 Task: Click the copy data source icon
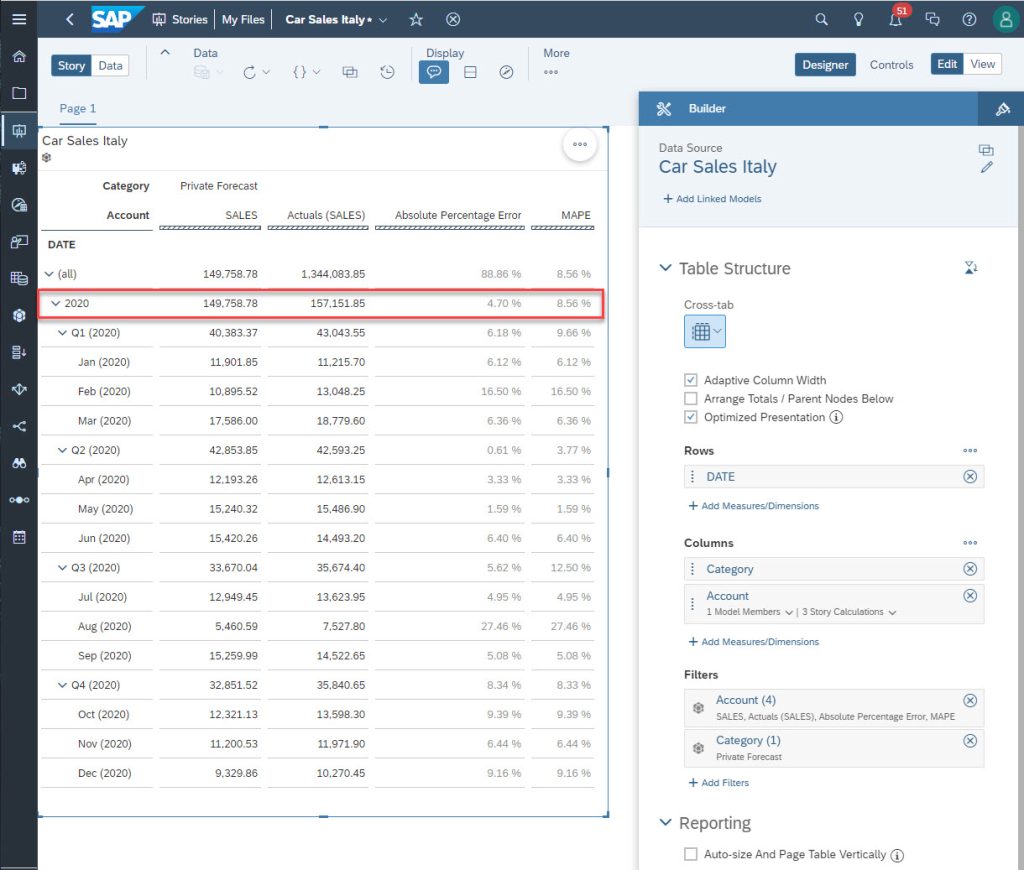pyautogui.click(x=986, y=150)
